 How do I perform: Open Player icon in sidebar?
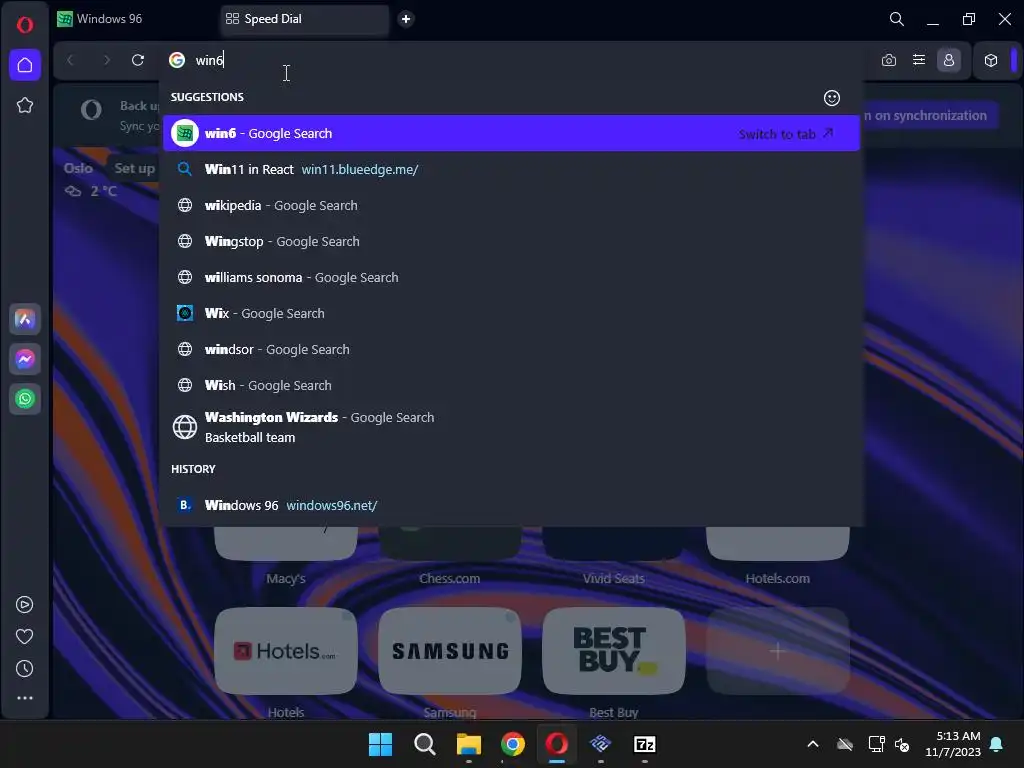tap(24, 605)
